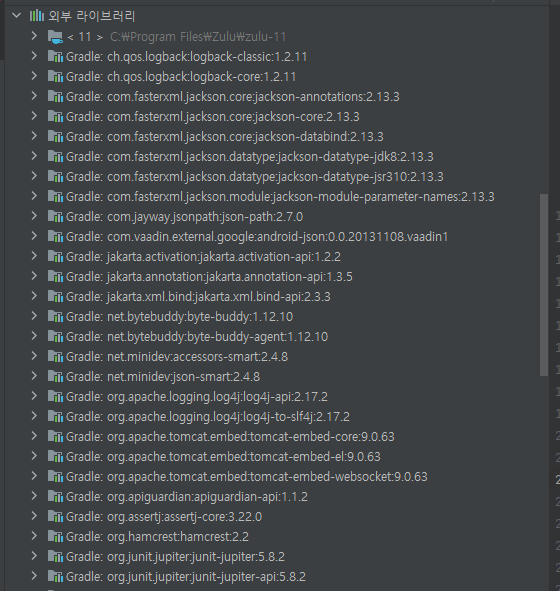The image size is (560, 591).
Task: Click library icon of jackson-annotations:2.13.3
Action: pos(55,96)
